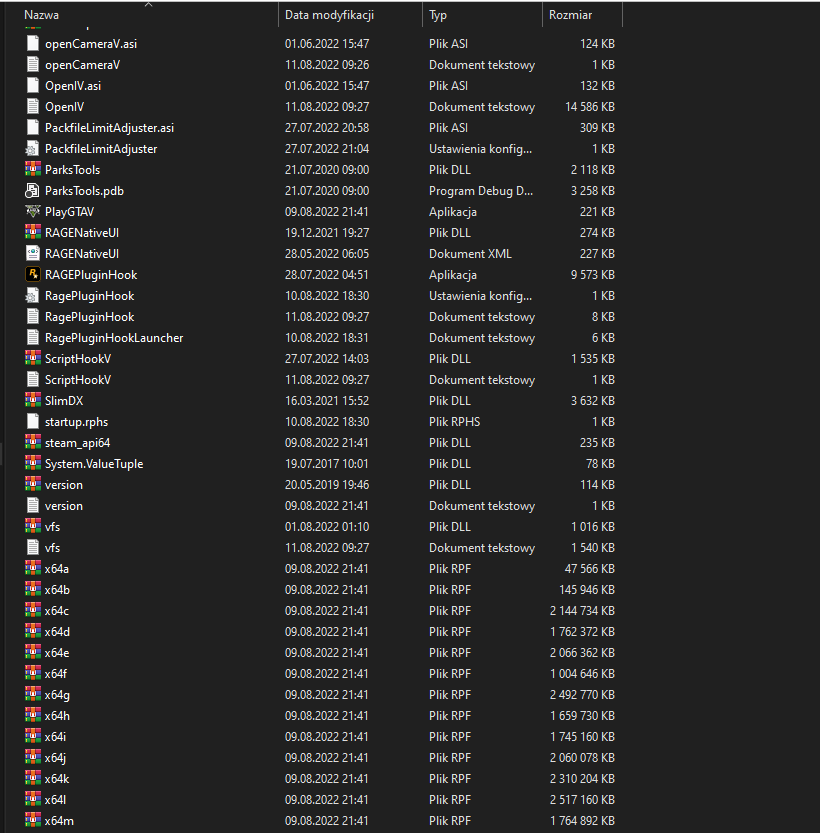Viewport: 820px width, 833px height.
Task: Click the RagePluginHookLauncher text document icon
Action: (x=33, y=337)
